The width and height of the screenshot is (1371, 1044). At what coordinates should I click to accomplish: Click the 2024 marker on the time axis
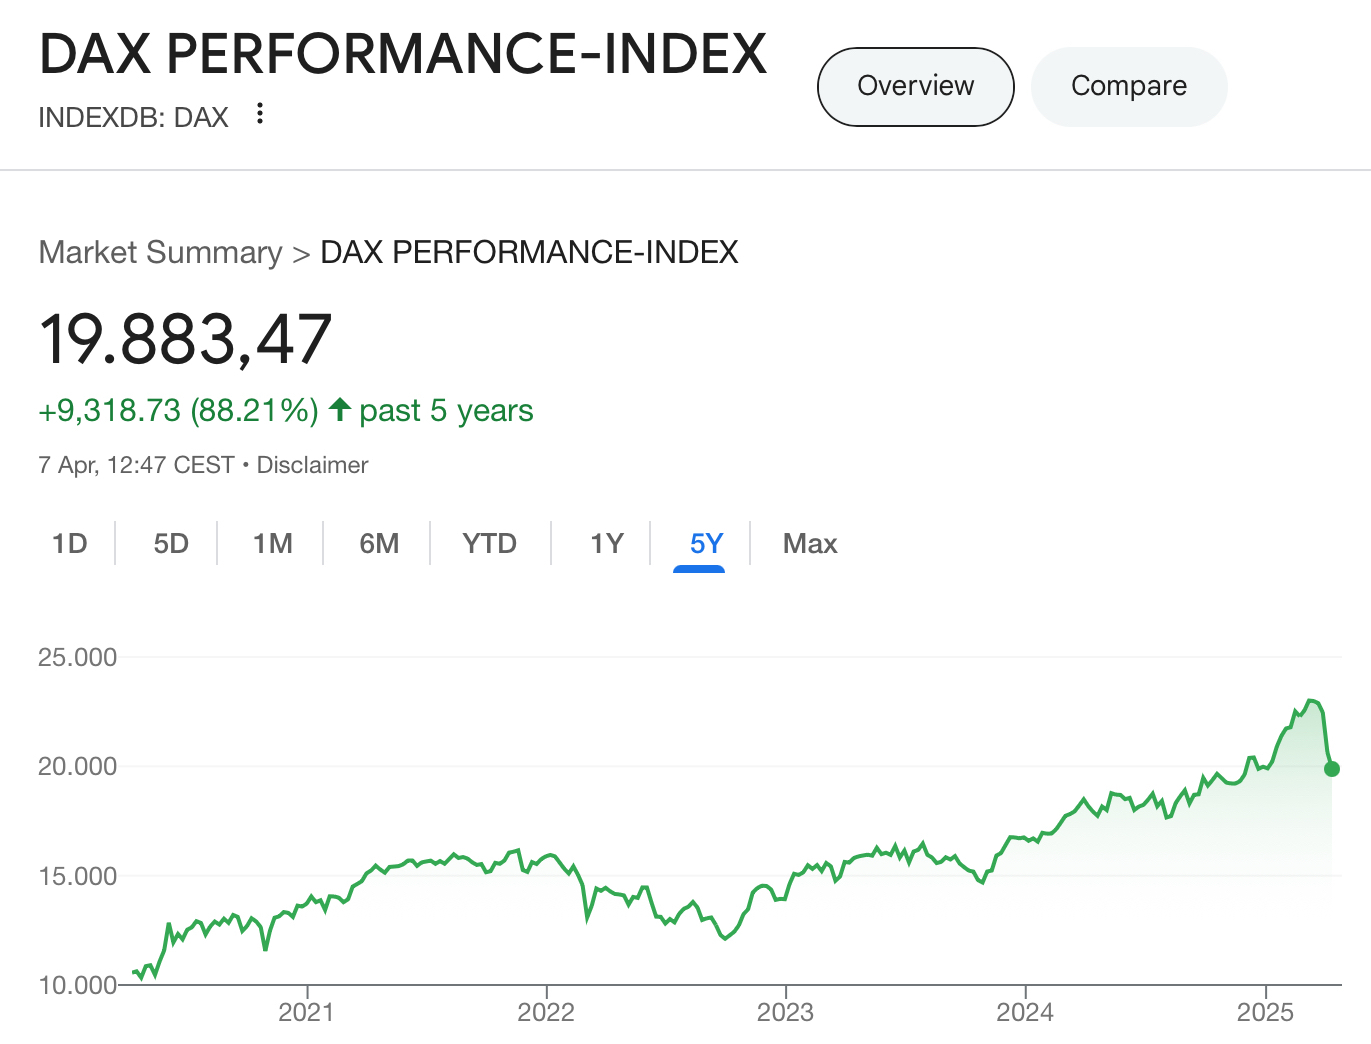coord(1025,1012)
